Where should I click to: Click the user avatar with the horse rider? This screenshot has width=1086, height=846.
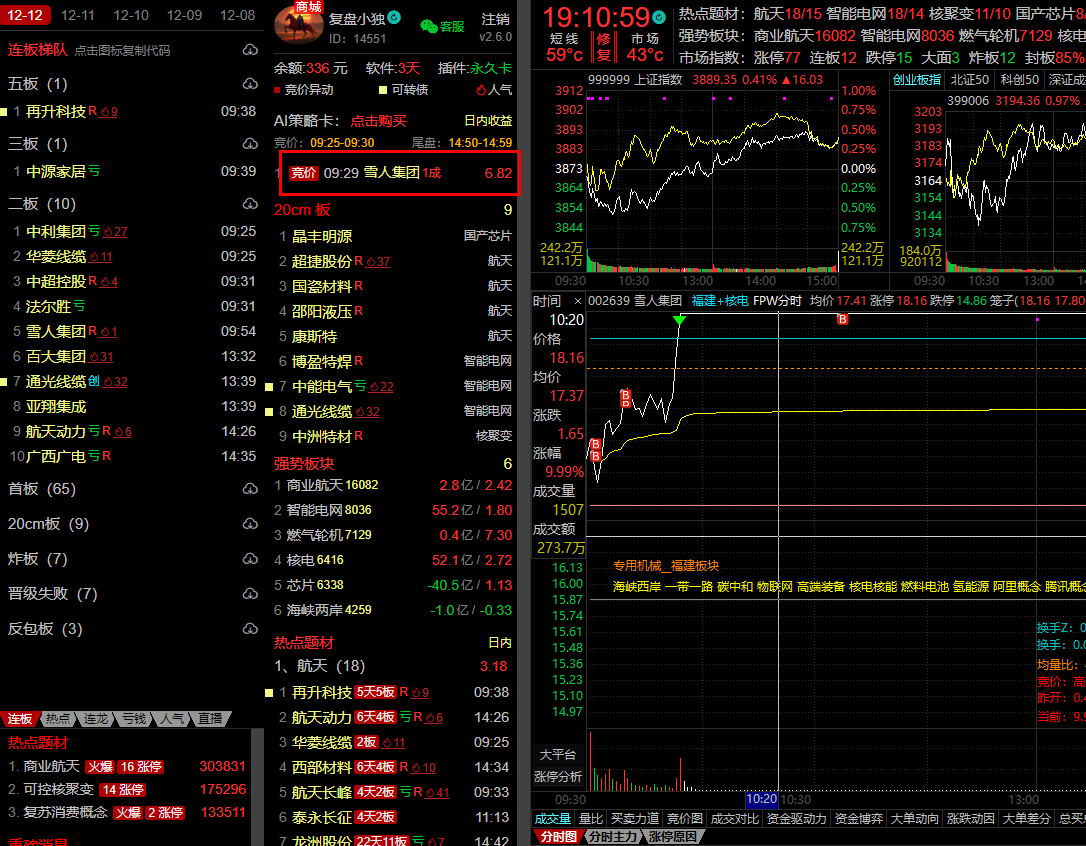(x=297, y=26)
